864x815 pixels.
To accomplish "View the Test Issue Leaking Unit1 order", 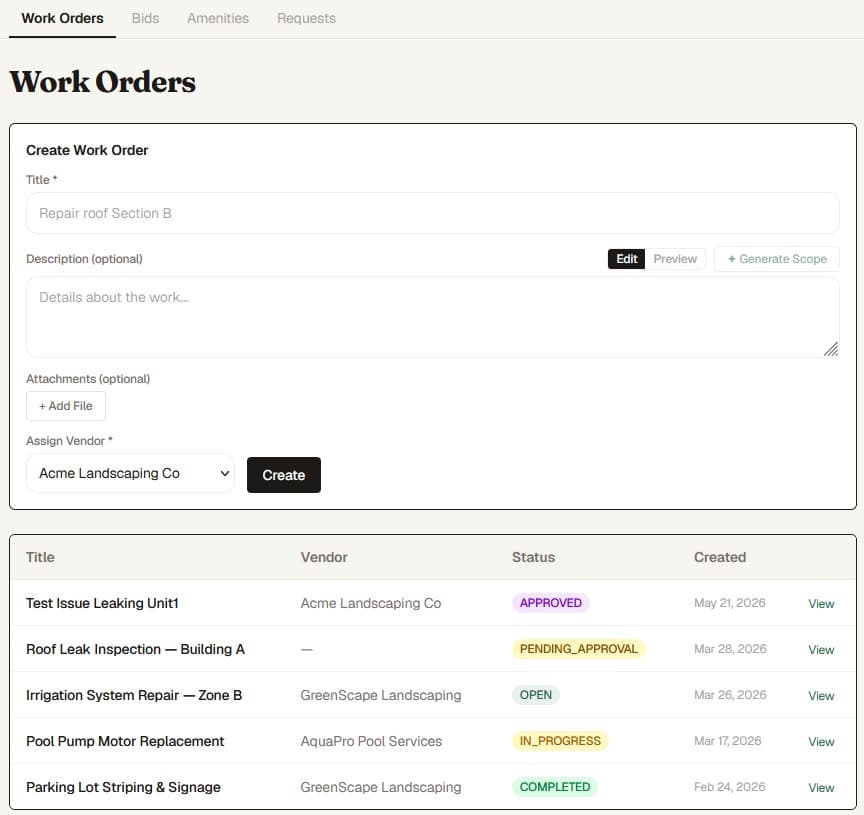I will click(x=821, y=604).
